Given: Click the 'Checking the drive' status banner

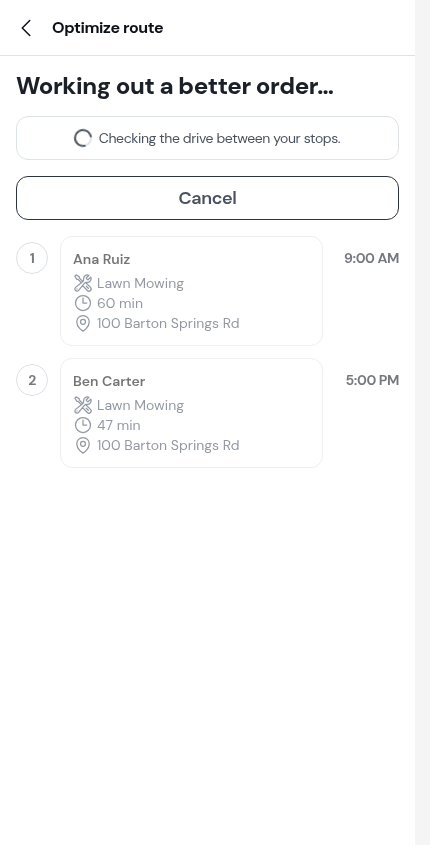Looking at the screenshot, I should 207,138.
